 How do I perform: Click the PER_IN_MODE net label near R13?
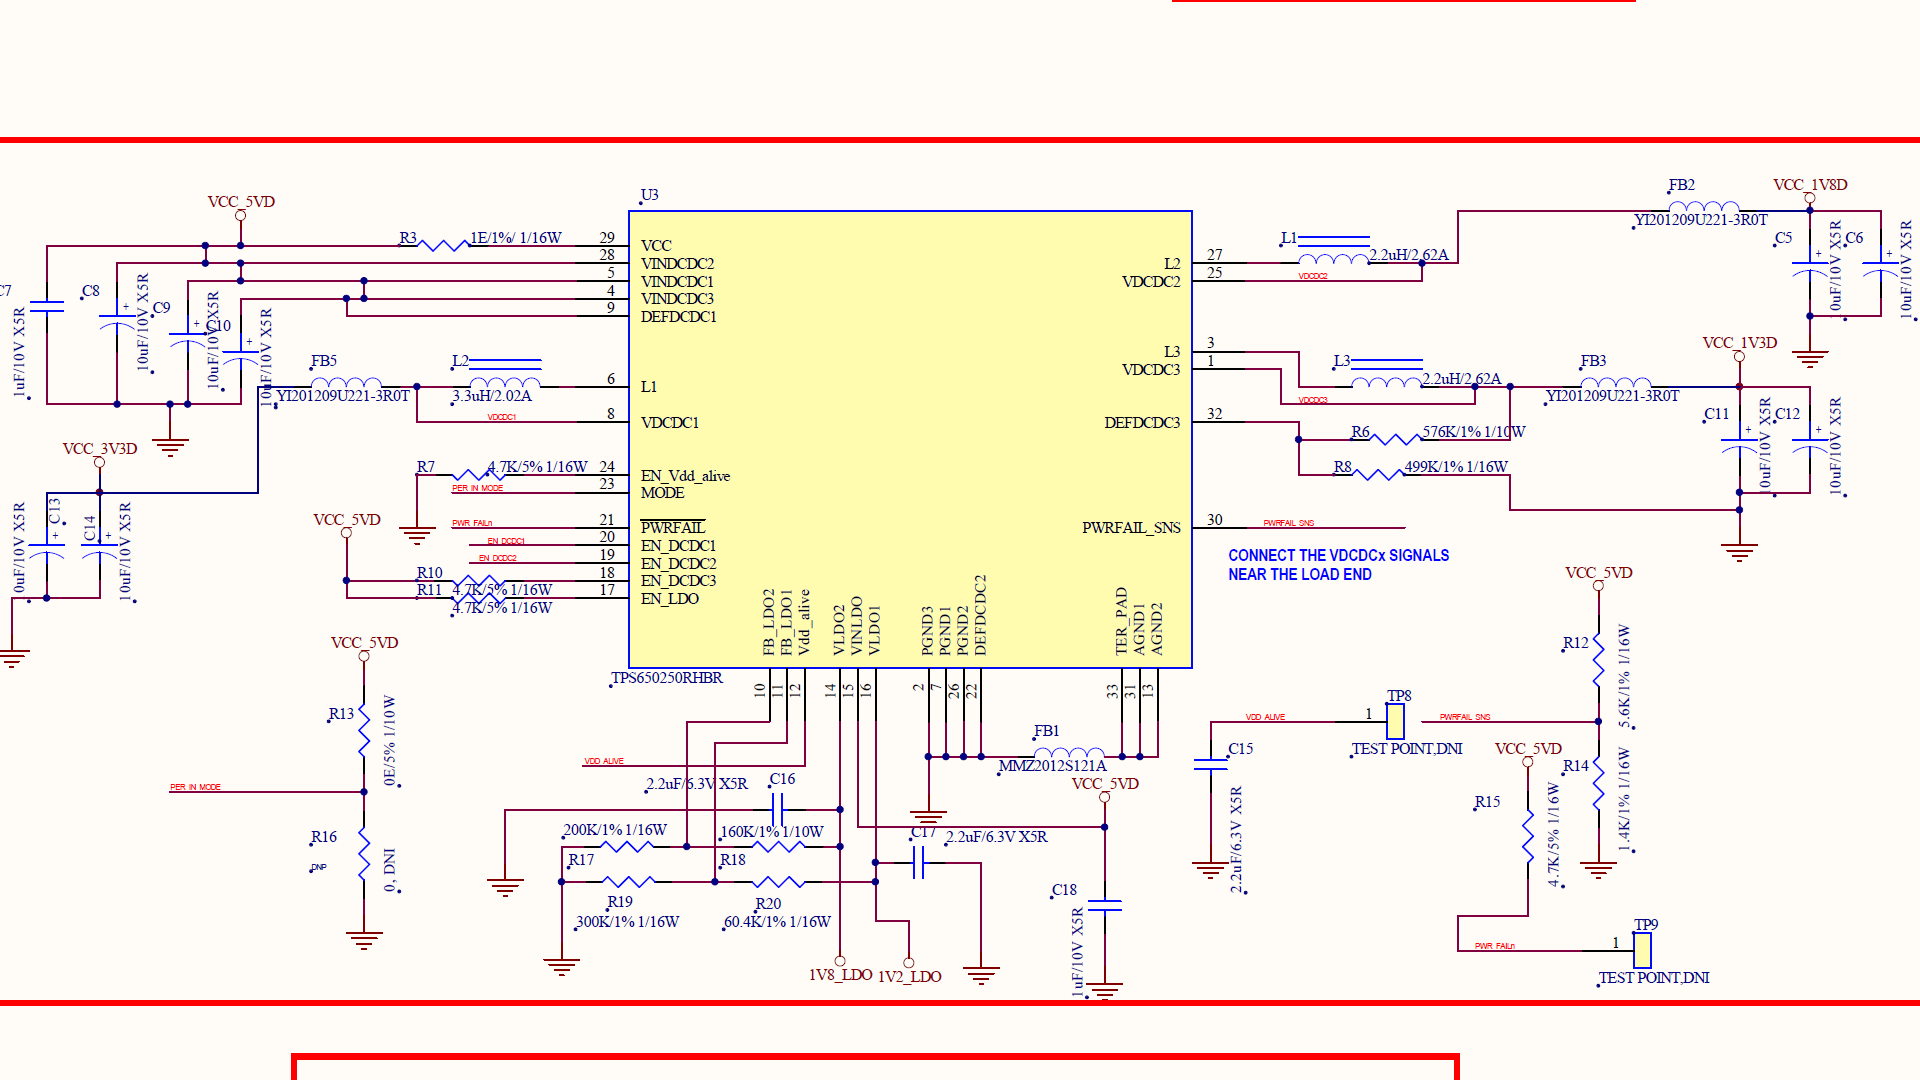[x=195, y=787]
